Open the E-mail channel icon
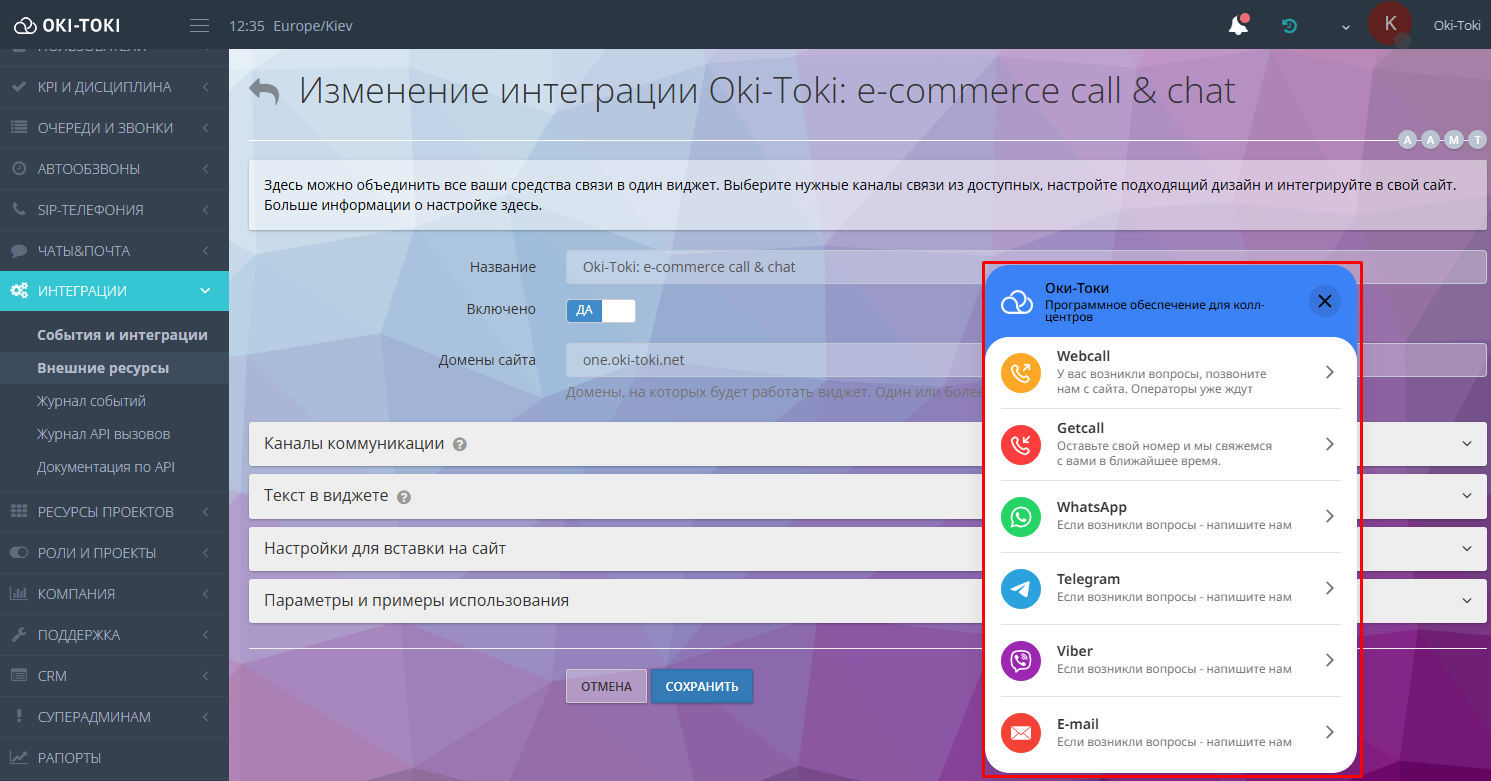 coord(1022,732)
